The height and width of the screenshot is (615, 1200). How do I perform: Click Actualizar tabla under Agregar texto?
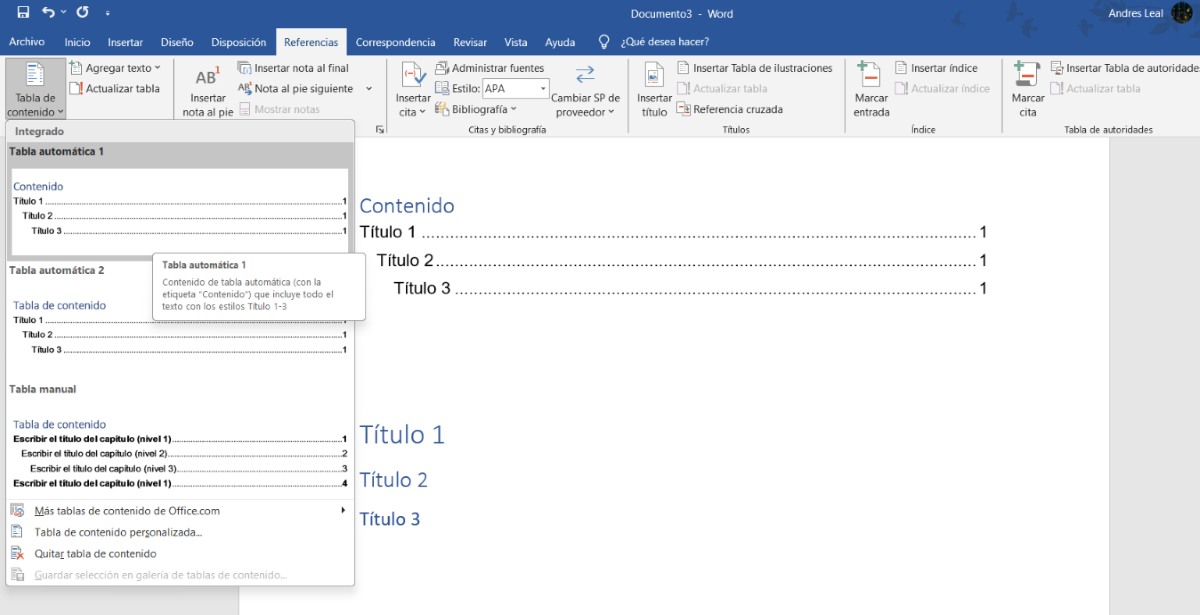point(115,88)
